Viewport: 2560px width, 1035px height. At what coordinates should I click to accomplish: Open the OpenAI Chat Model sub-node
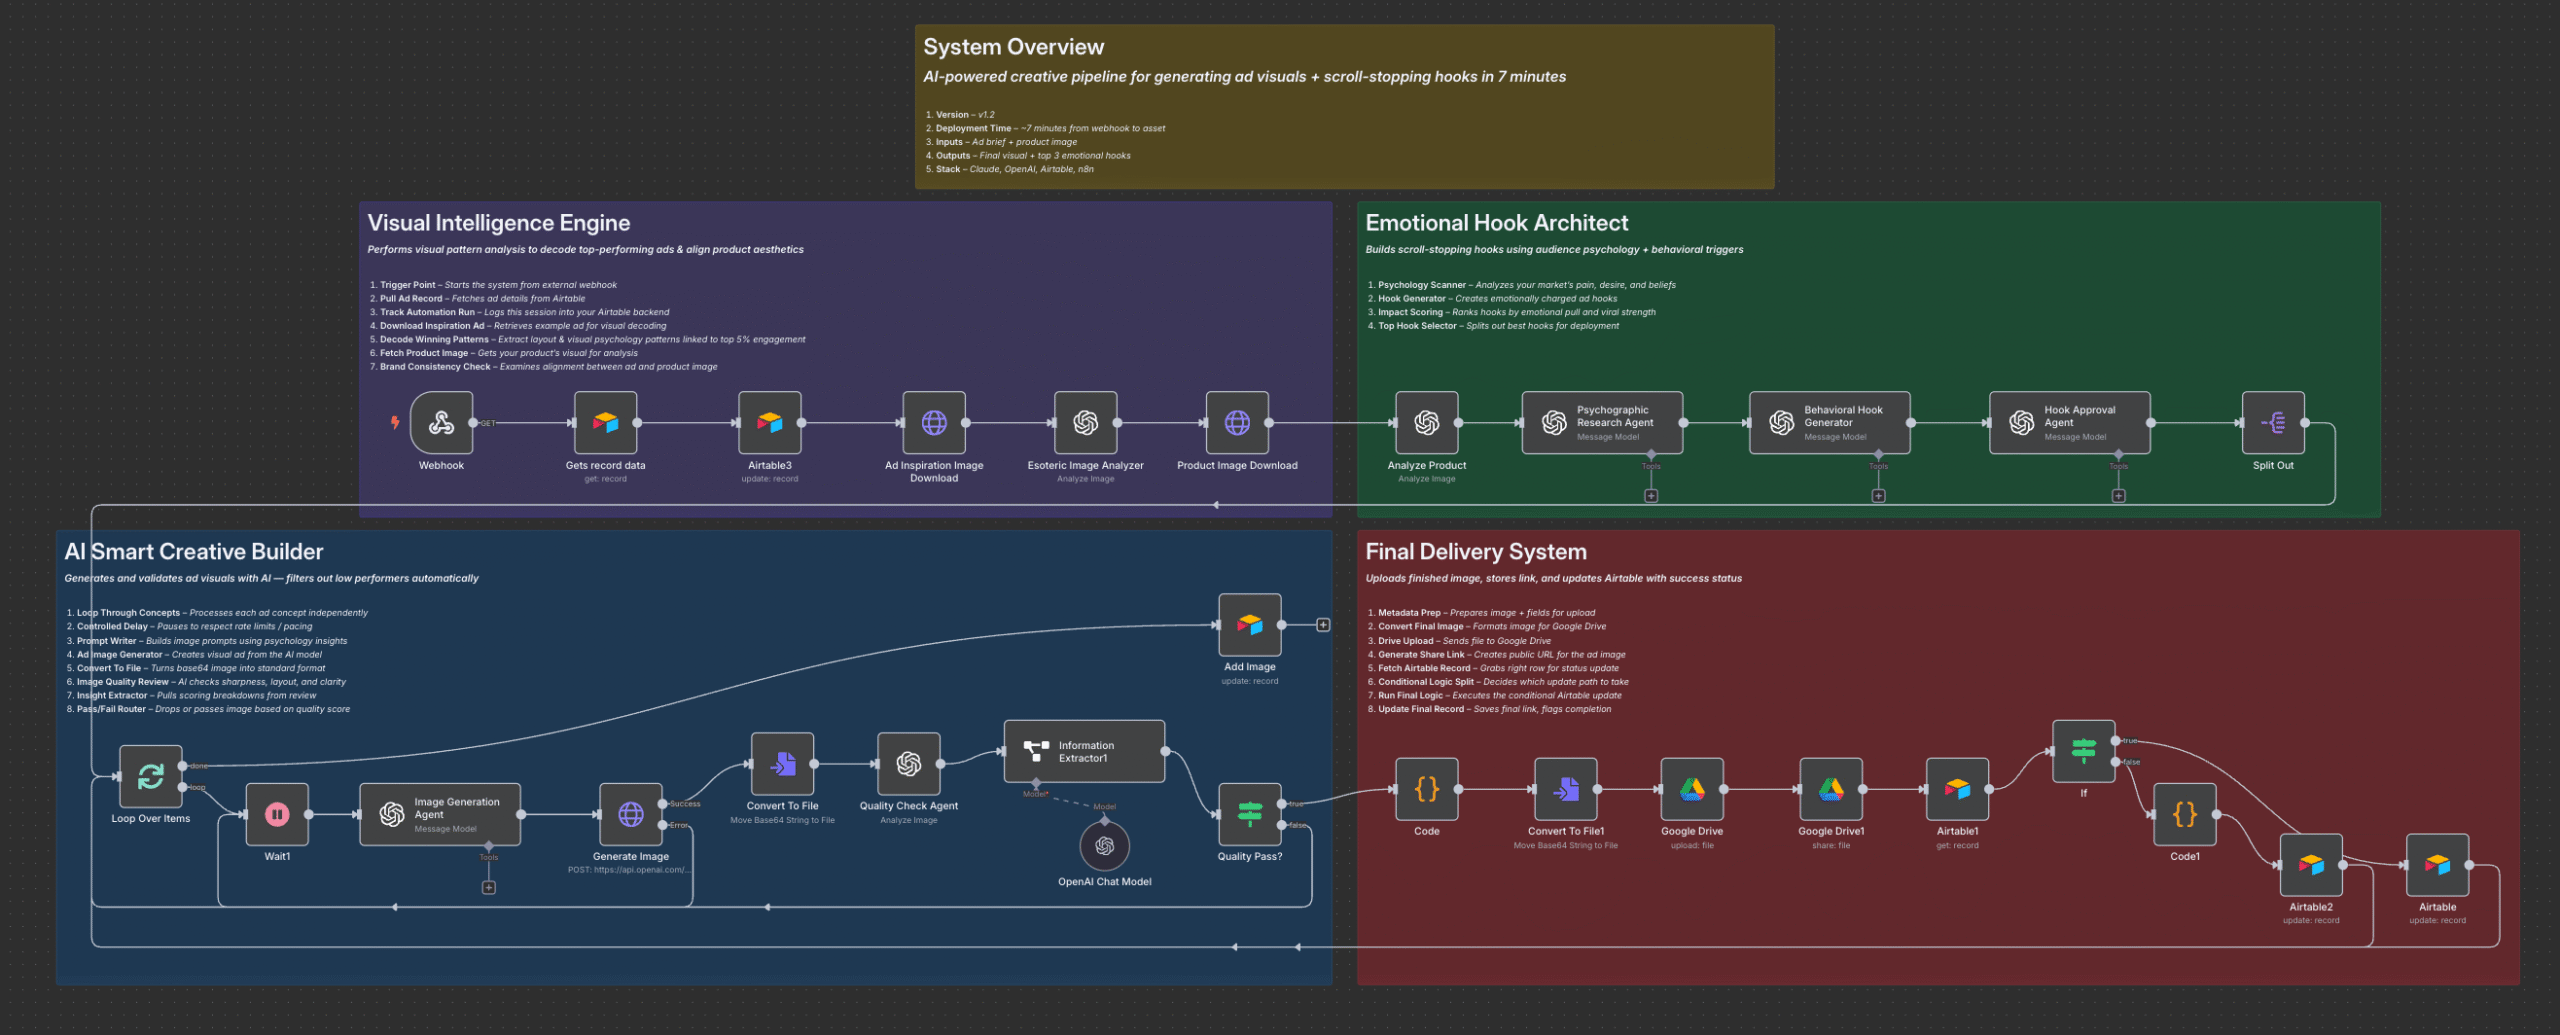point(1104,846)
